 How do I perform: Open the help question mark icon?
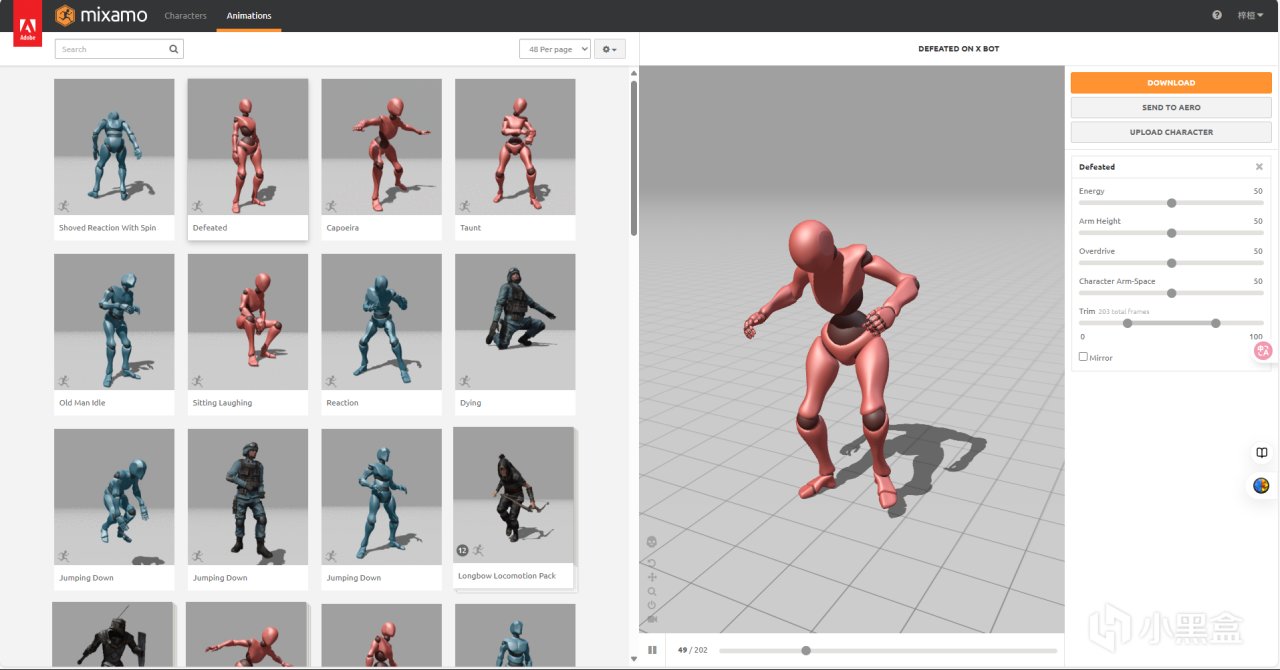click(x=1217, y=15)
